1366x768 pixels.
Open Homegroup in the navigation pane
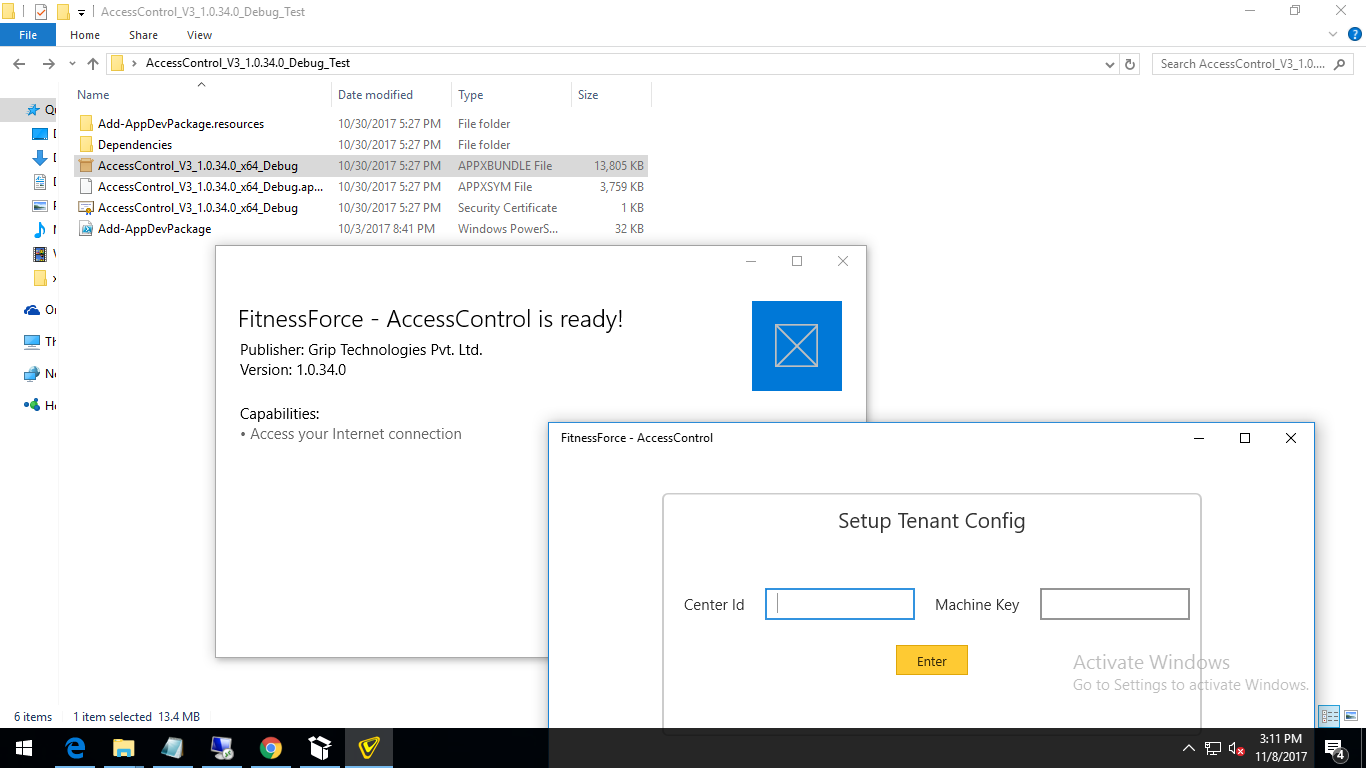point(40,406)
